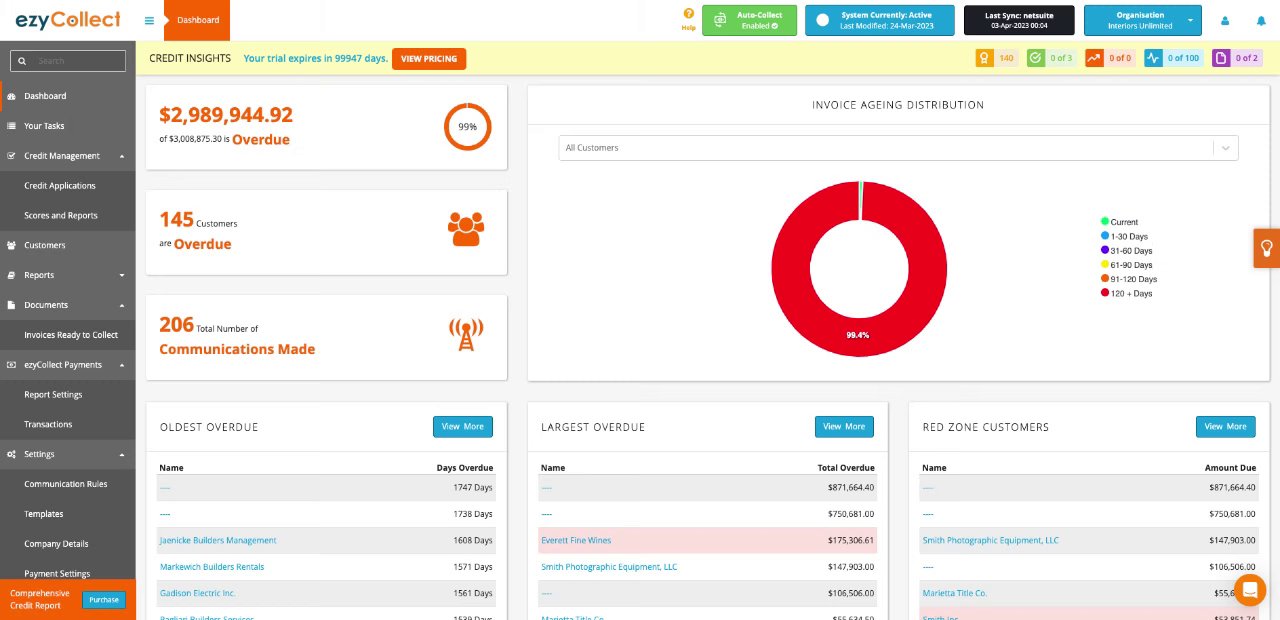Click the orange lightbulb side tab
The width and height of the screenshot is (1280, 620).
[1266, 248]
